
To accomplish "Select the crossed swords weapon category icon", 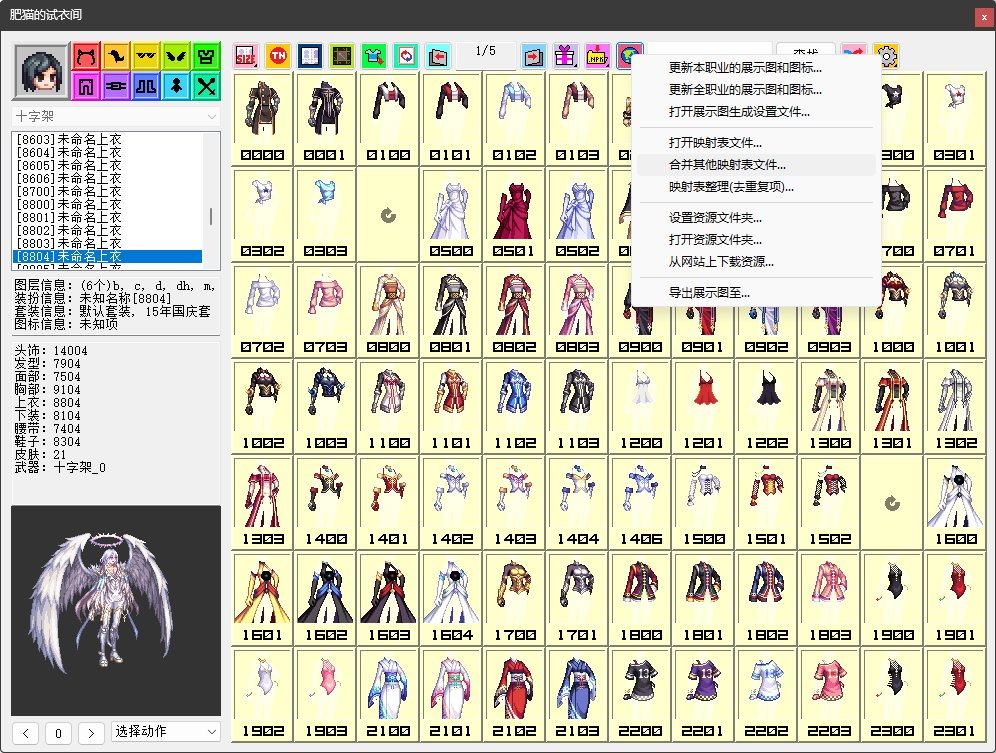I will coord(206,86).
